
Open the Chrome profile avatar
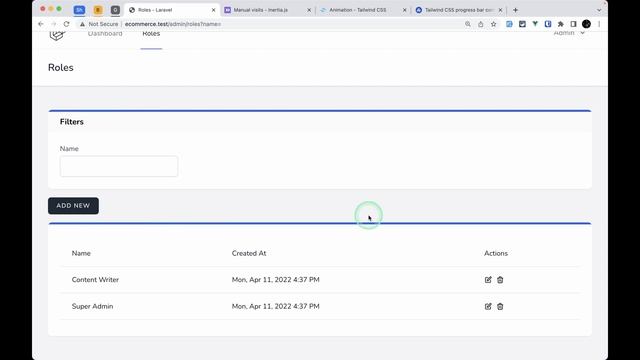point(586,24)
